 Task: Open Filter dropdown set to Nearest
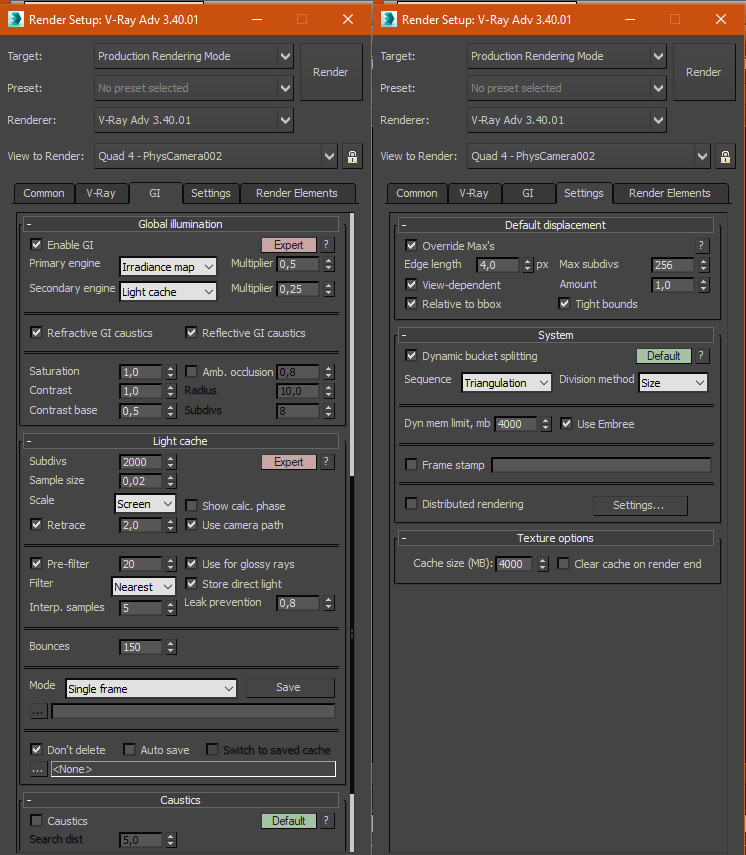[x=143, y=587]
